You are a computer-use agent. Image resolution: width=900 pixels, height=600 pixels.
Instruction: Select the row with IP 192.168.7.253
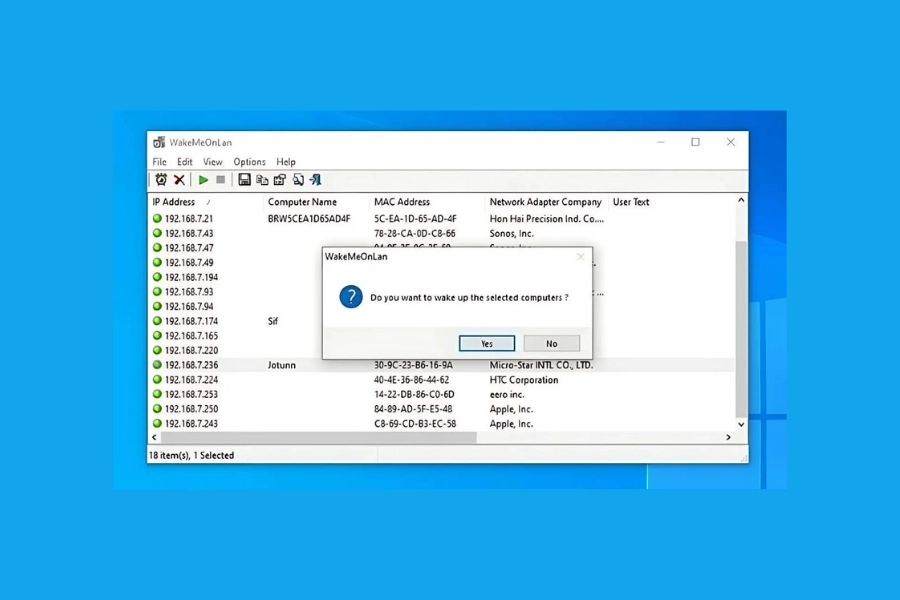click(x=441, y=394)
